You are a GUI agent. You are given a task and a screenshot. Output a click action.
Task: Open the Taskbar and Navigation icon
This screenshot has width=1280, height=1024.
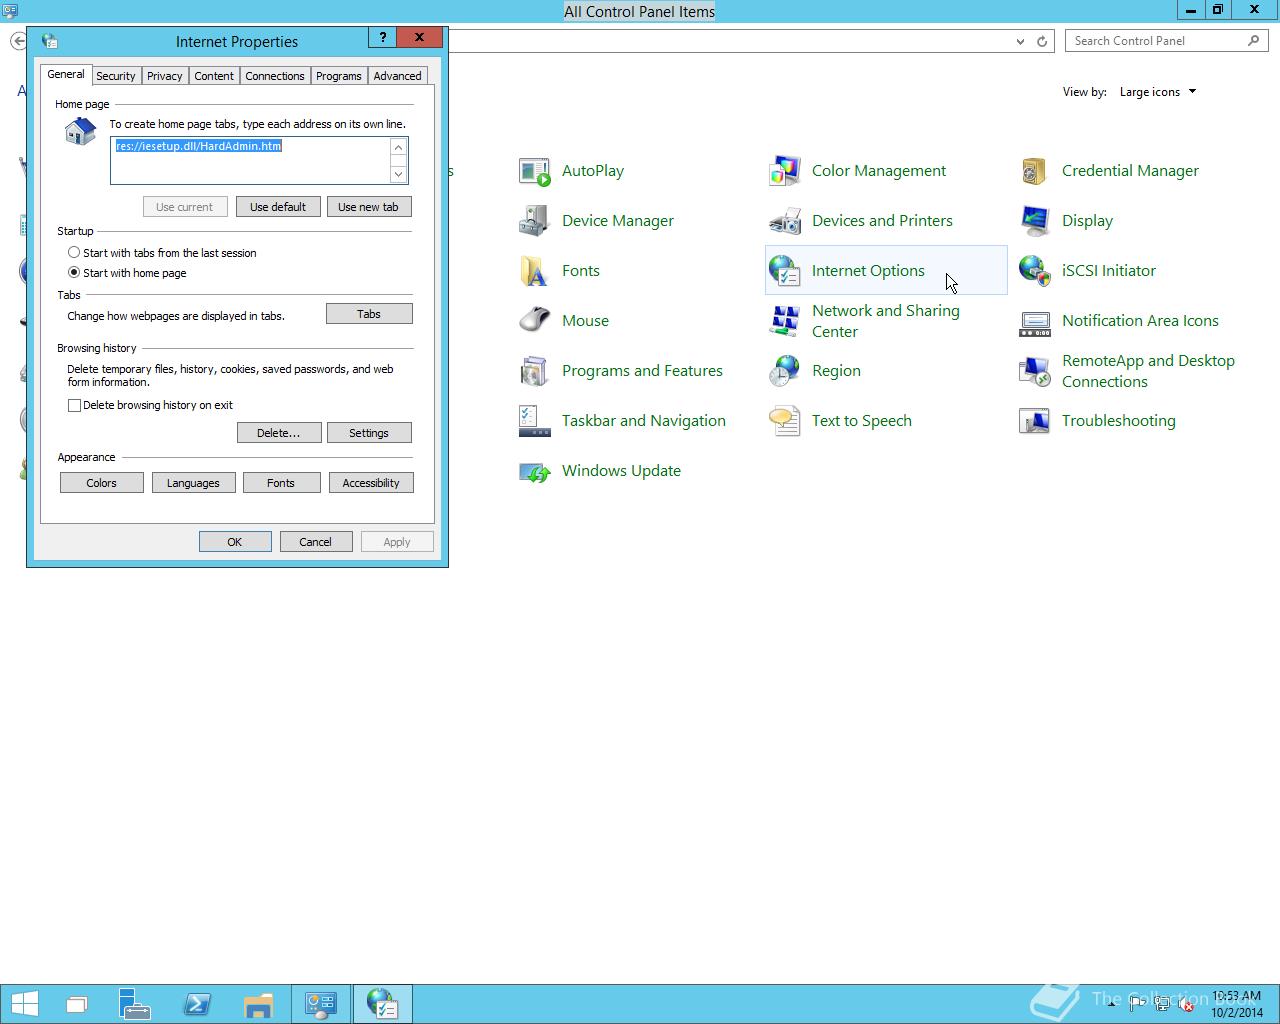[x=535, y=421]
